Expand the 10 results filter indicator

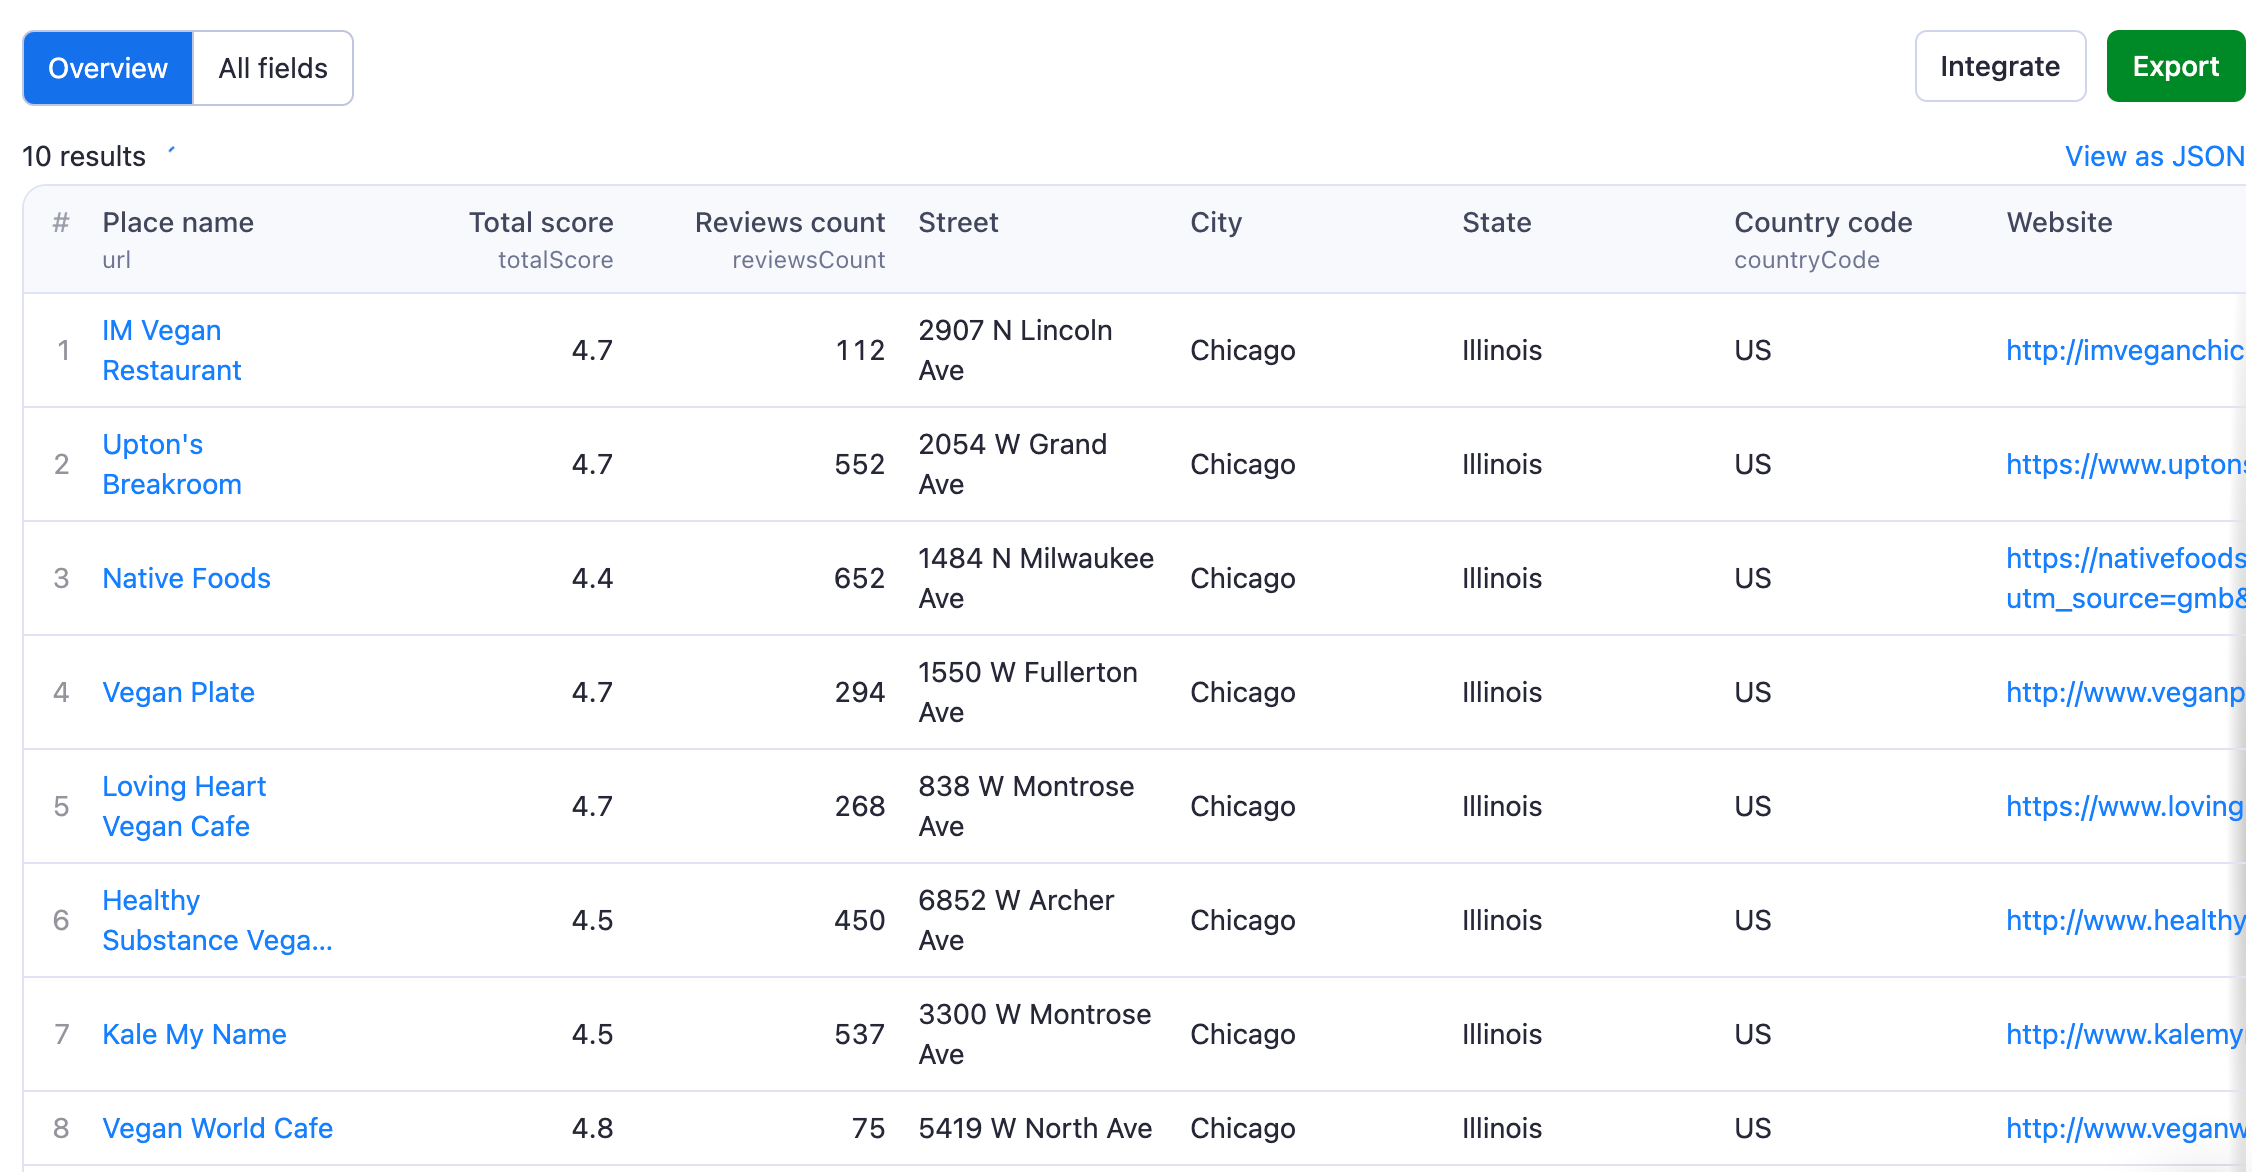tap(176, 153)
